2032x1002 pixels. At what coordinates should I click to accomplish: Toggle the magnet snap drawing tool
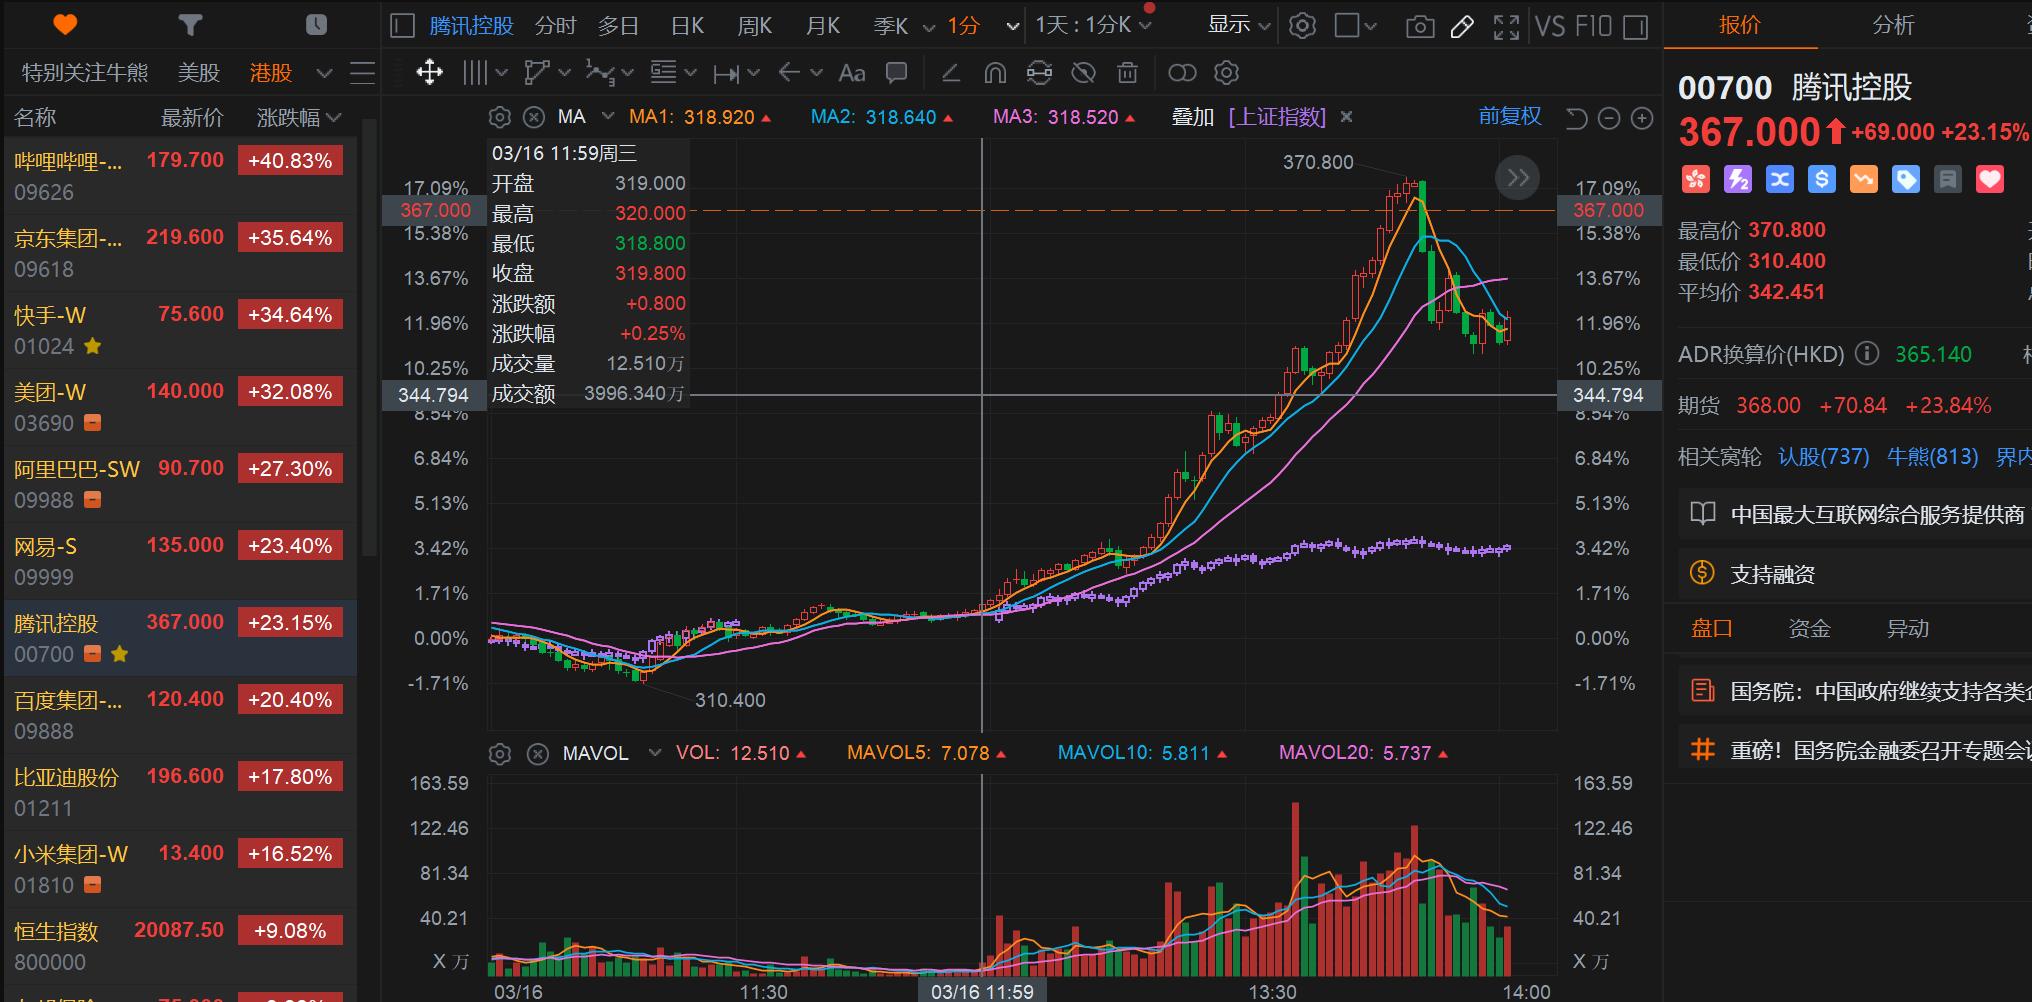[x=995, y=72]
